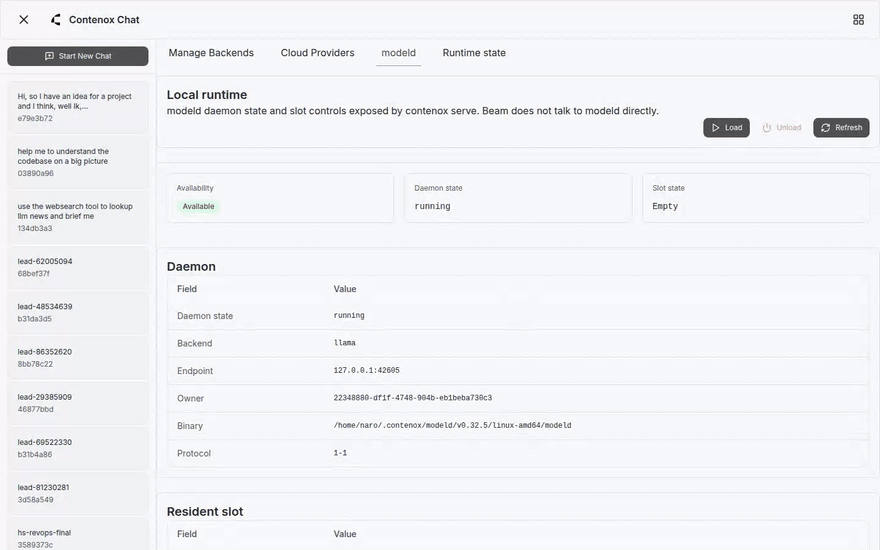880x550 pixels.
Task: Open the grid apps icon in header
Action: [x=858, y=20]
